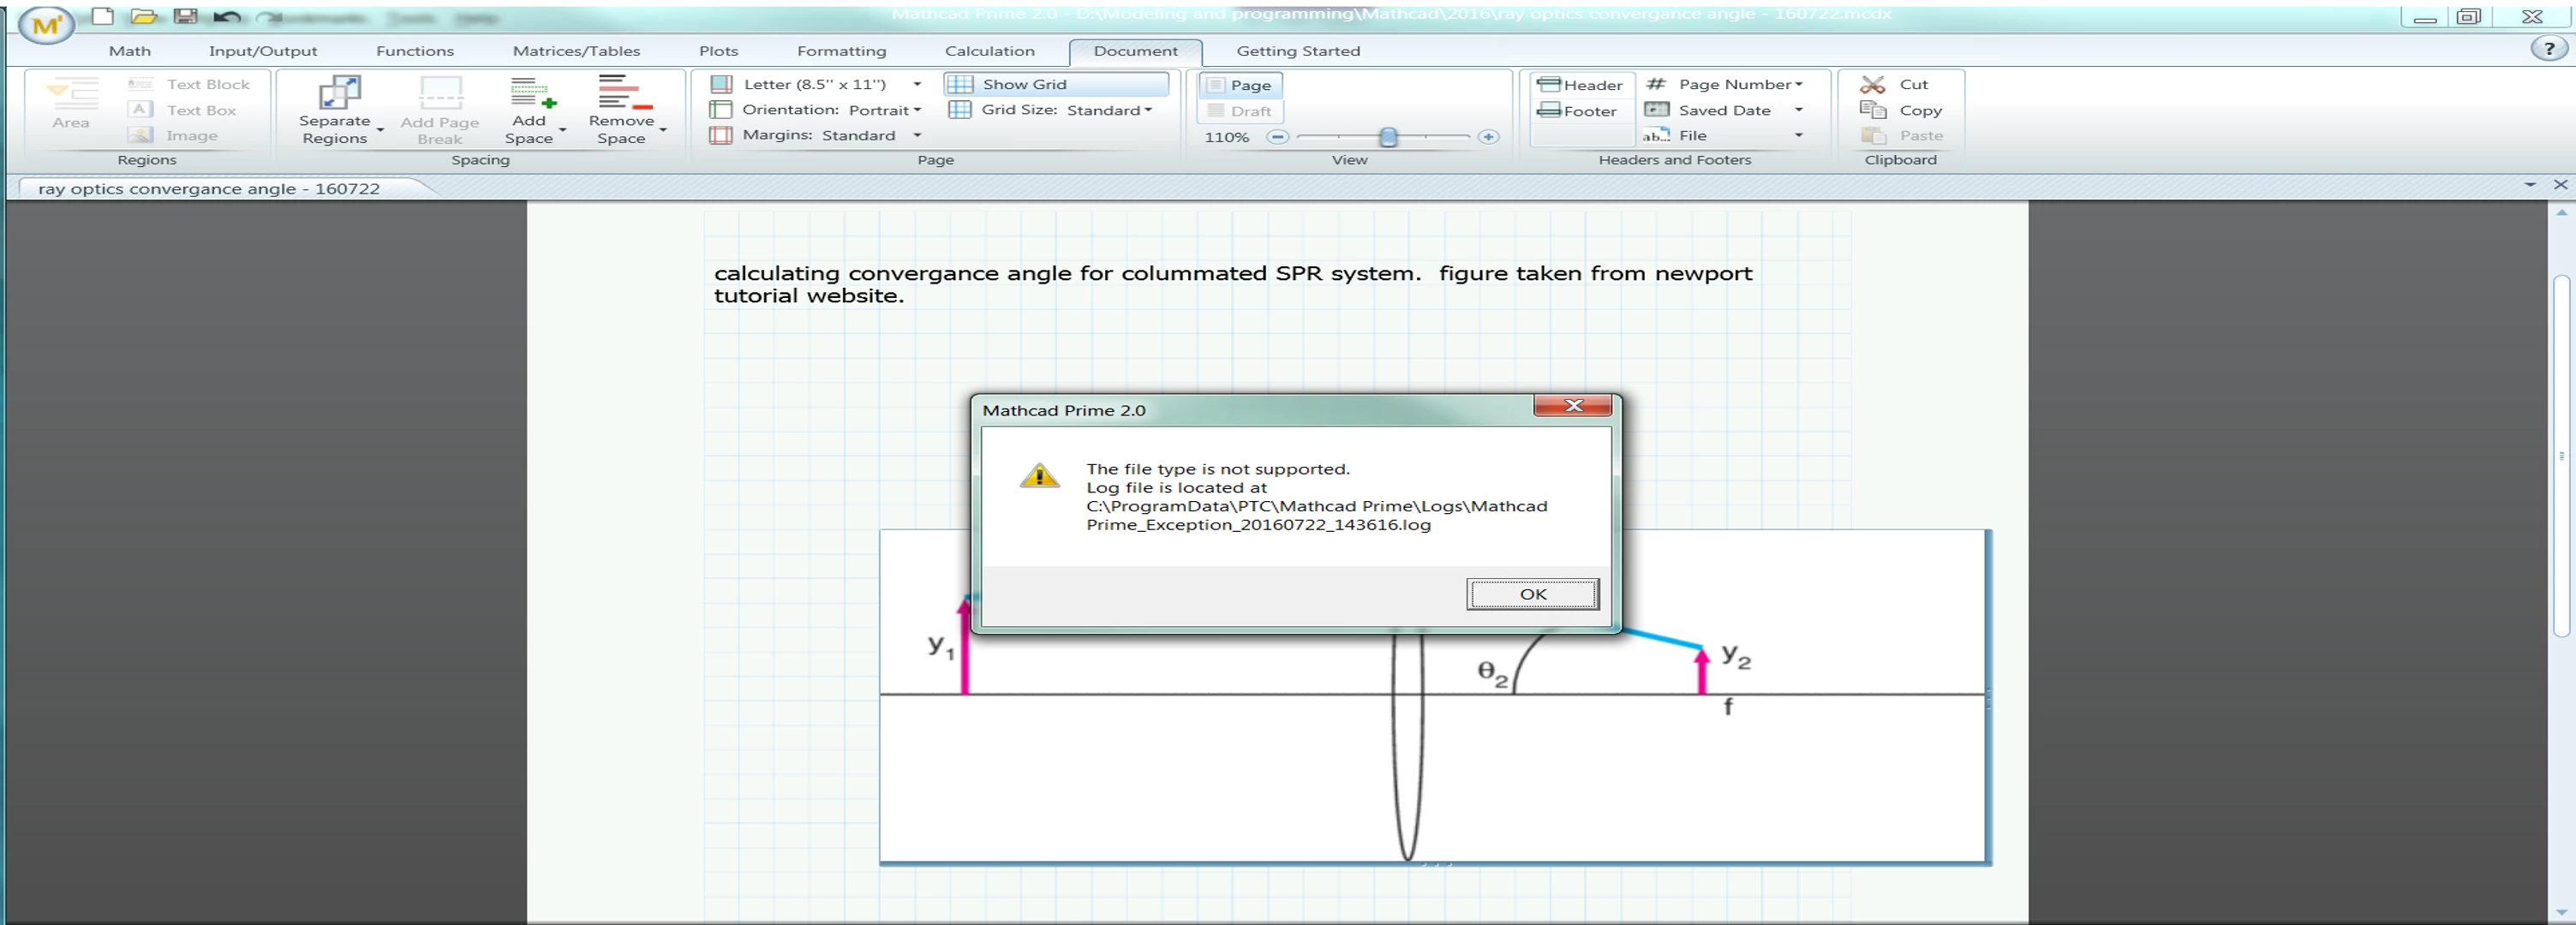Save the worksheet with the floppy disk icon
Screen dimensions: 2576x925
click(185, 16)
